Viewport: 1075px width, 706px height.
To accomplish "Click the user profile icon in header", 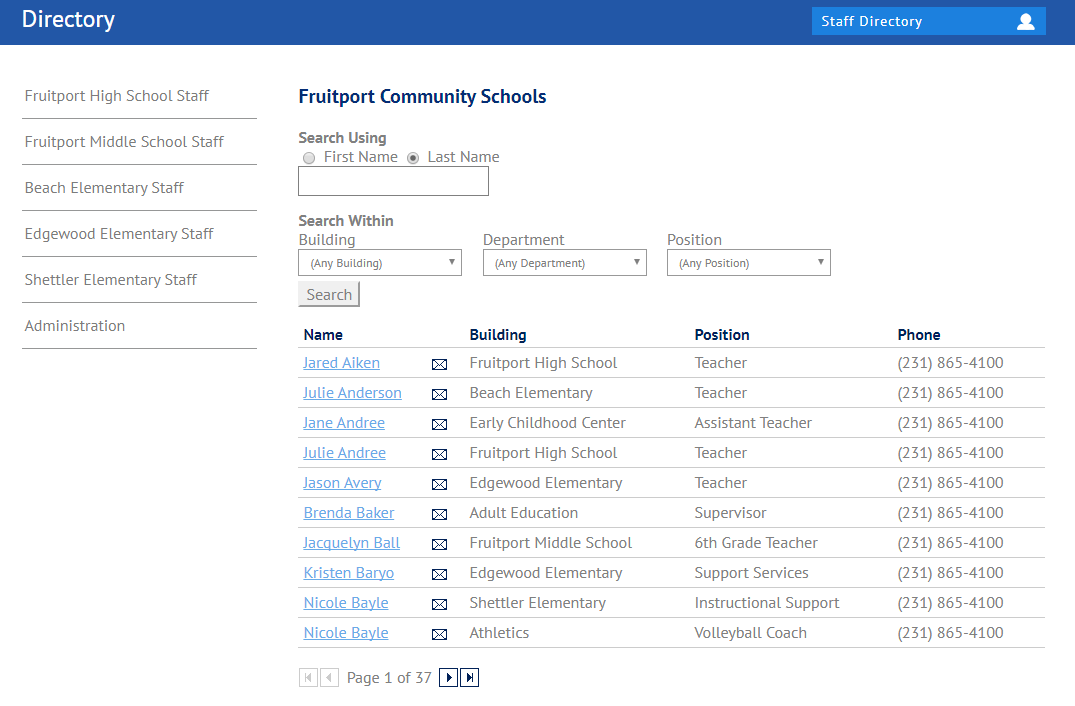I will pyautogui.click(x=1025, y=21).
